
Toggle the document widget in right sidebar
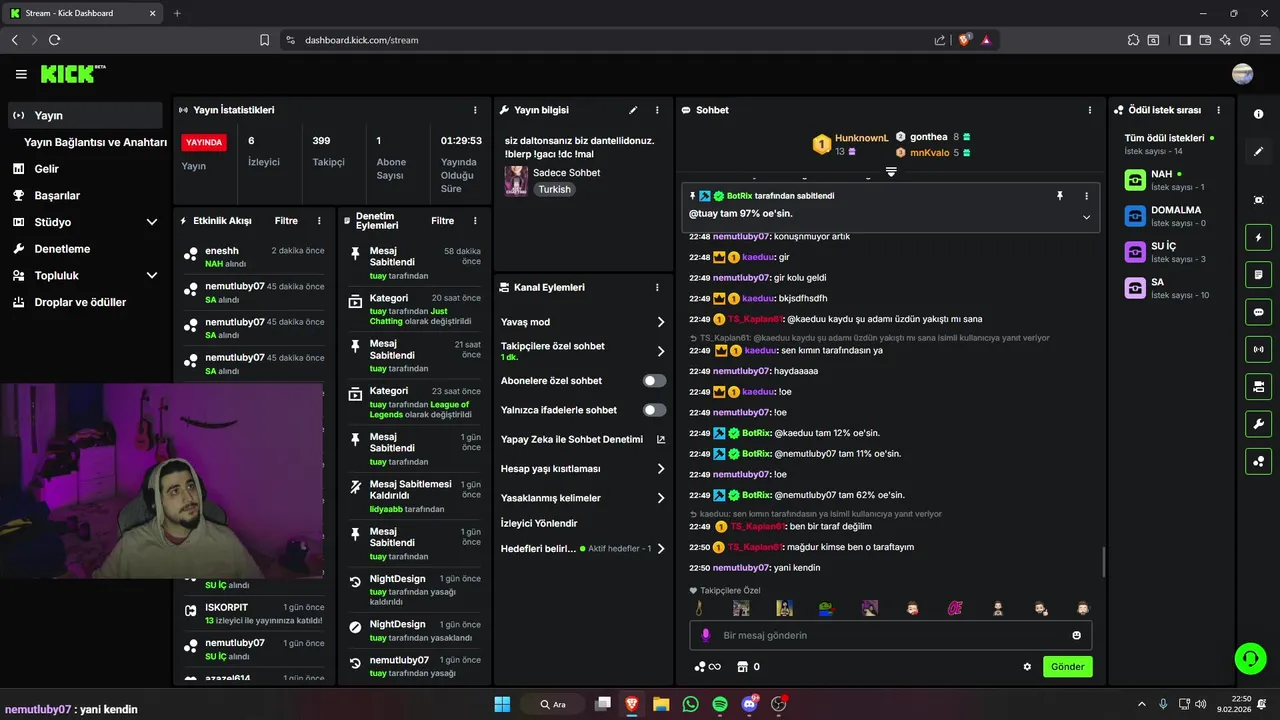(1258, 275)
